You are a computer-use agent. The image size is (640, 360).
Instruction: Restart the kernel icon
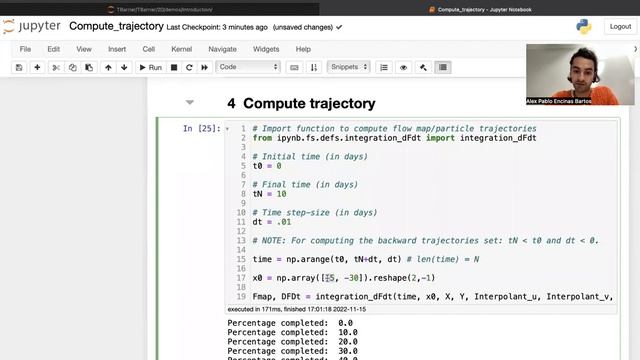tap(189, 67)
